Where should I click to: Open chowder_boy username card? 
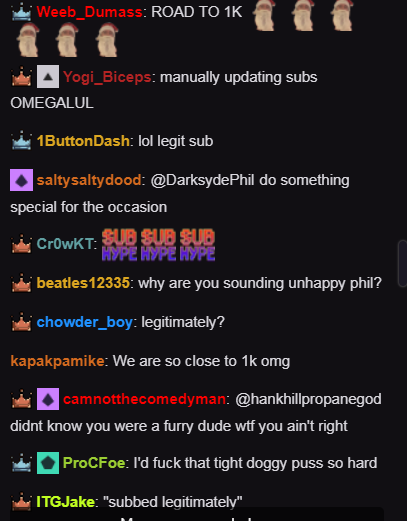(85, 322)
